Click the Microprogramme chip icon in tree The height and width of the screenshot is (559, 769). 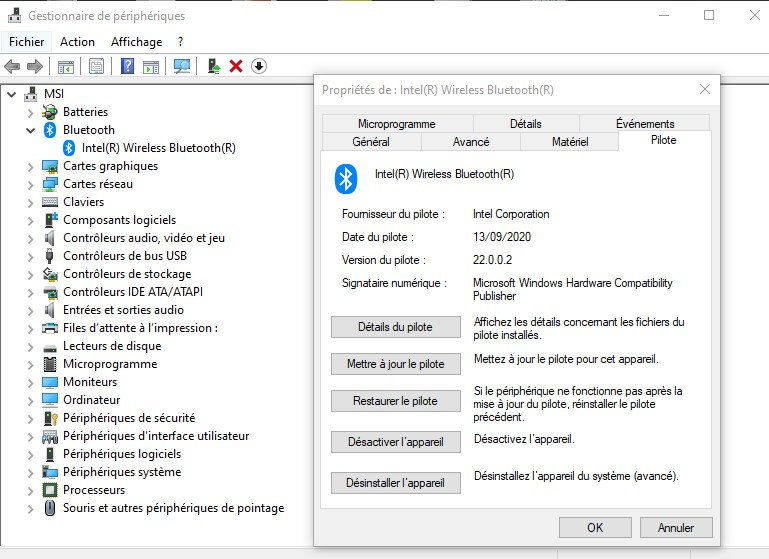50,364
